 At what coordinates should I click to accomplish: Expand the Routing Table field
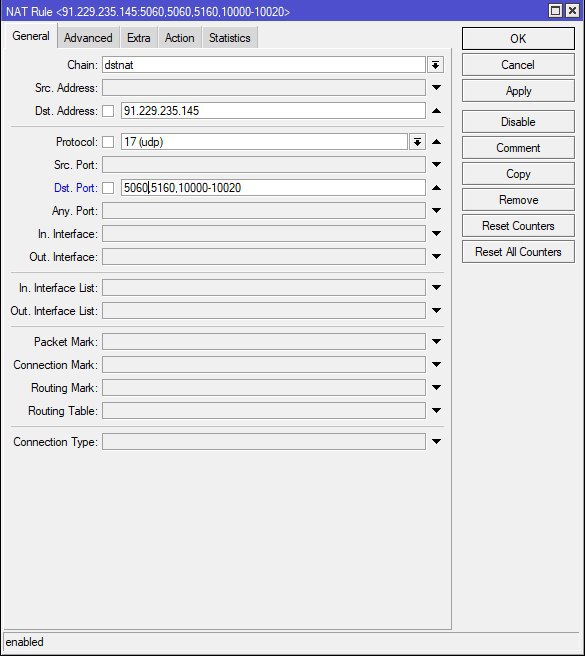[x=436, y=410]
